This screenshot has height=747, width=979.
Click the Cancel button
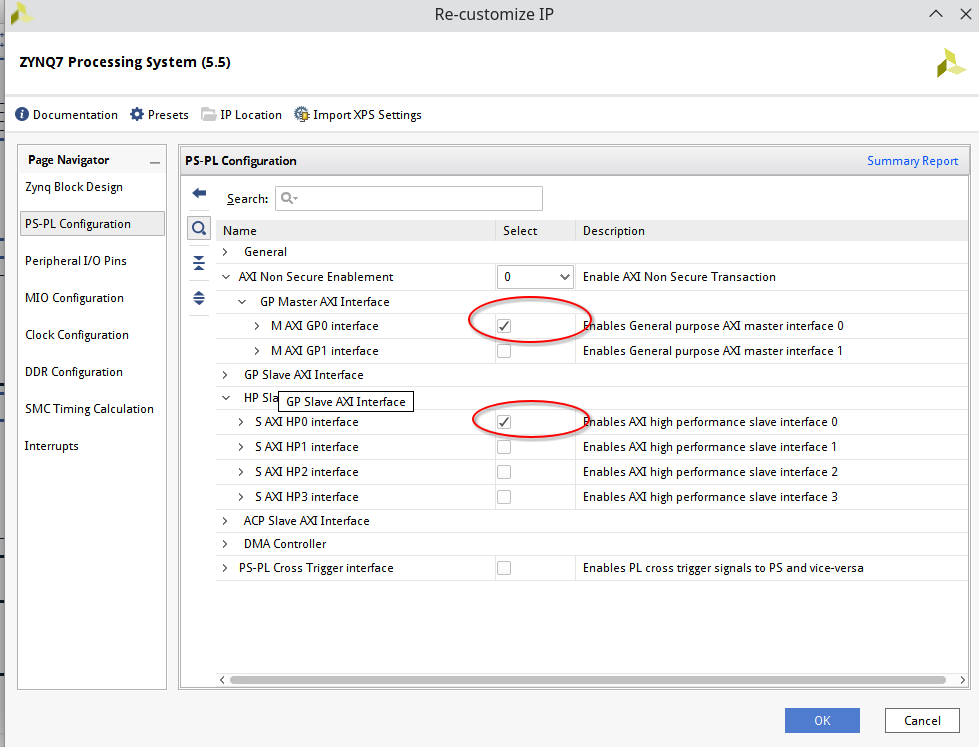tap(922, 720)
